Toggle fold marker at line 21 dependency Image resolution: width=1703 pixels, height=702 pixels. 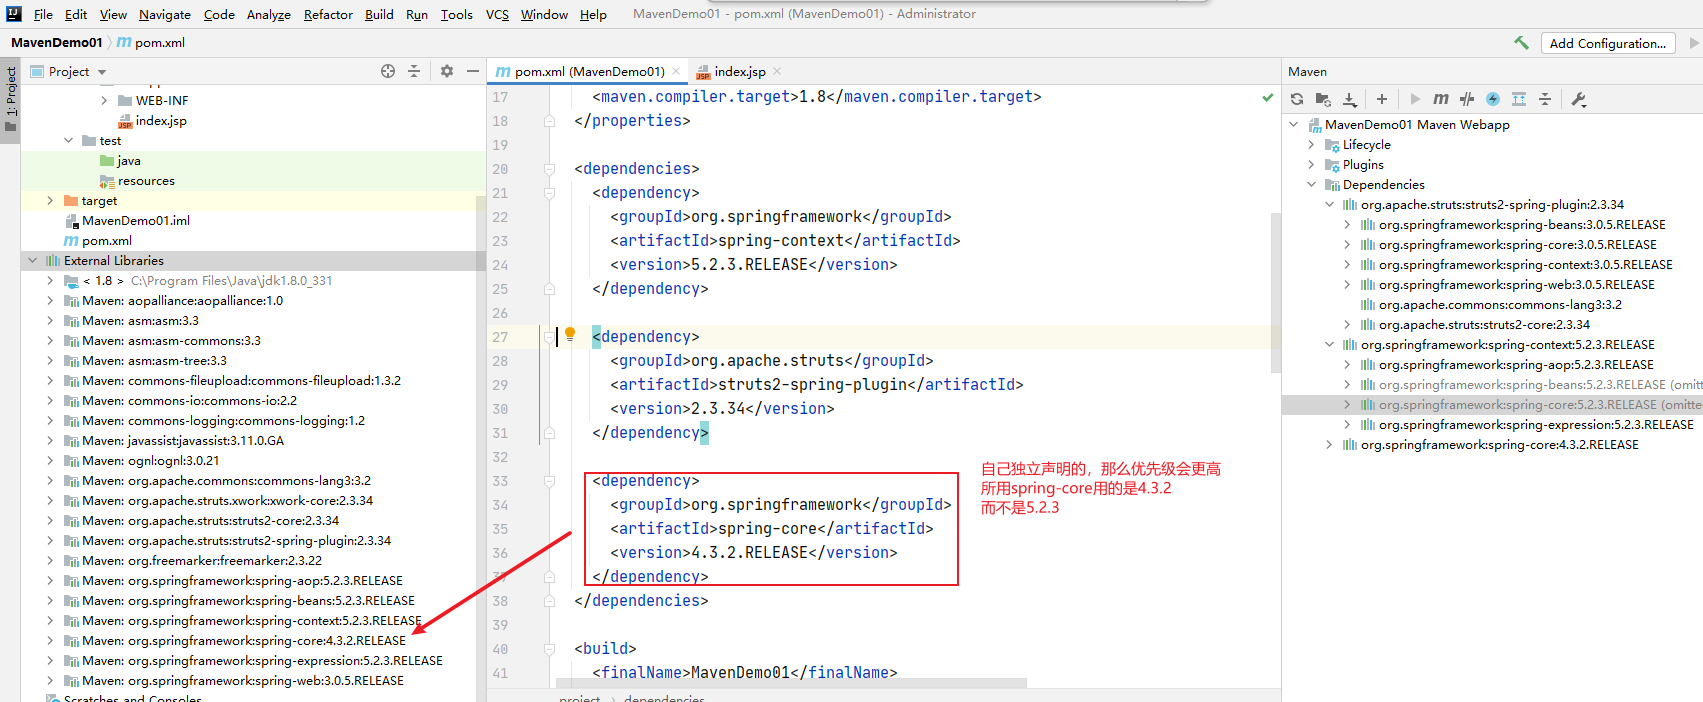(x=549, y=193)
